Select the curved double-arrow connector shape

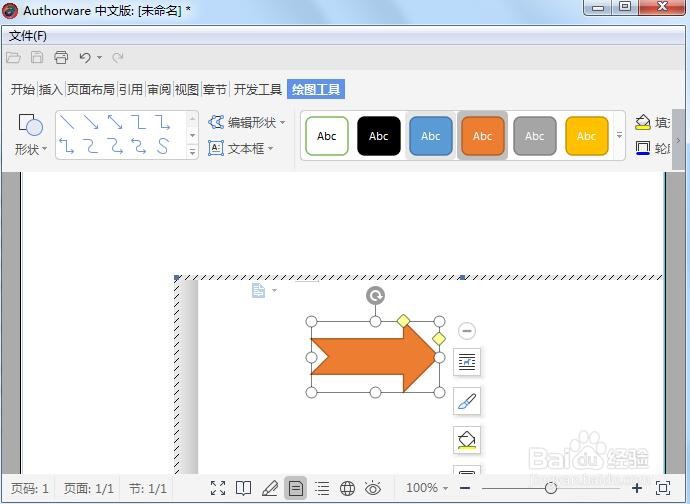tap(139, 146)
